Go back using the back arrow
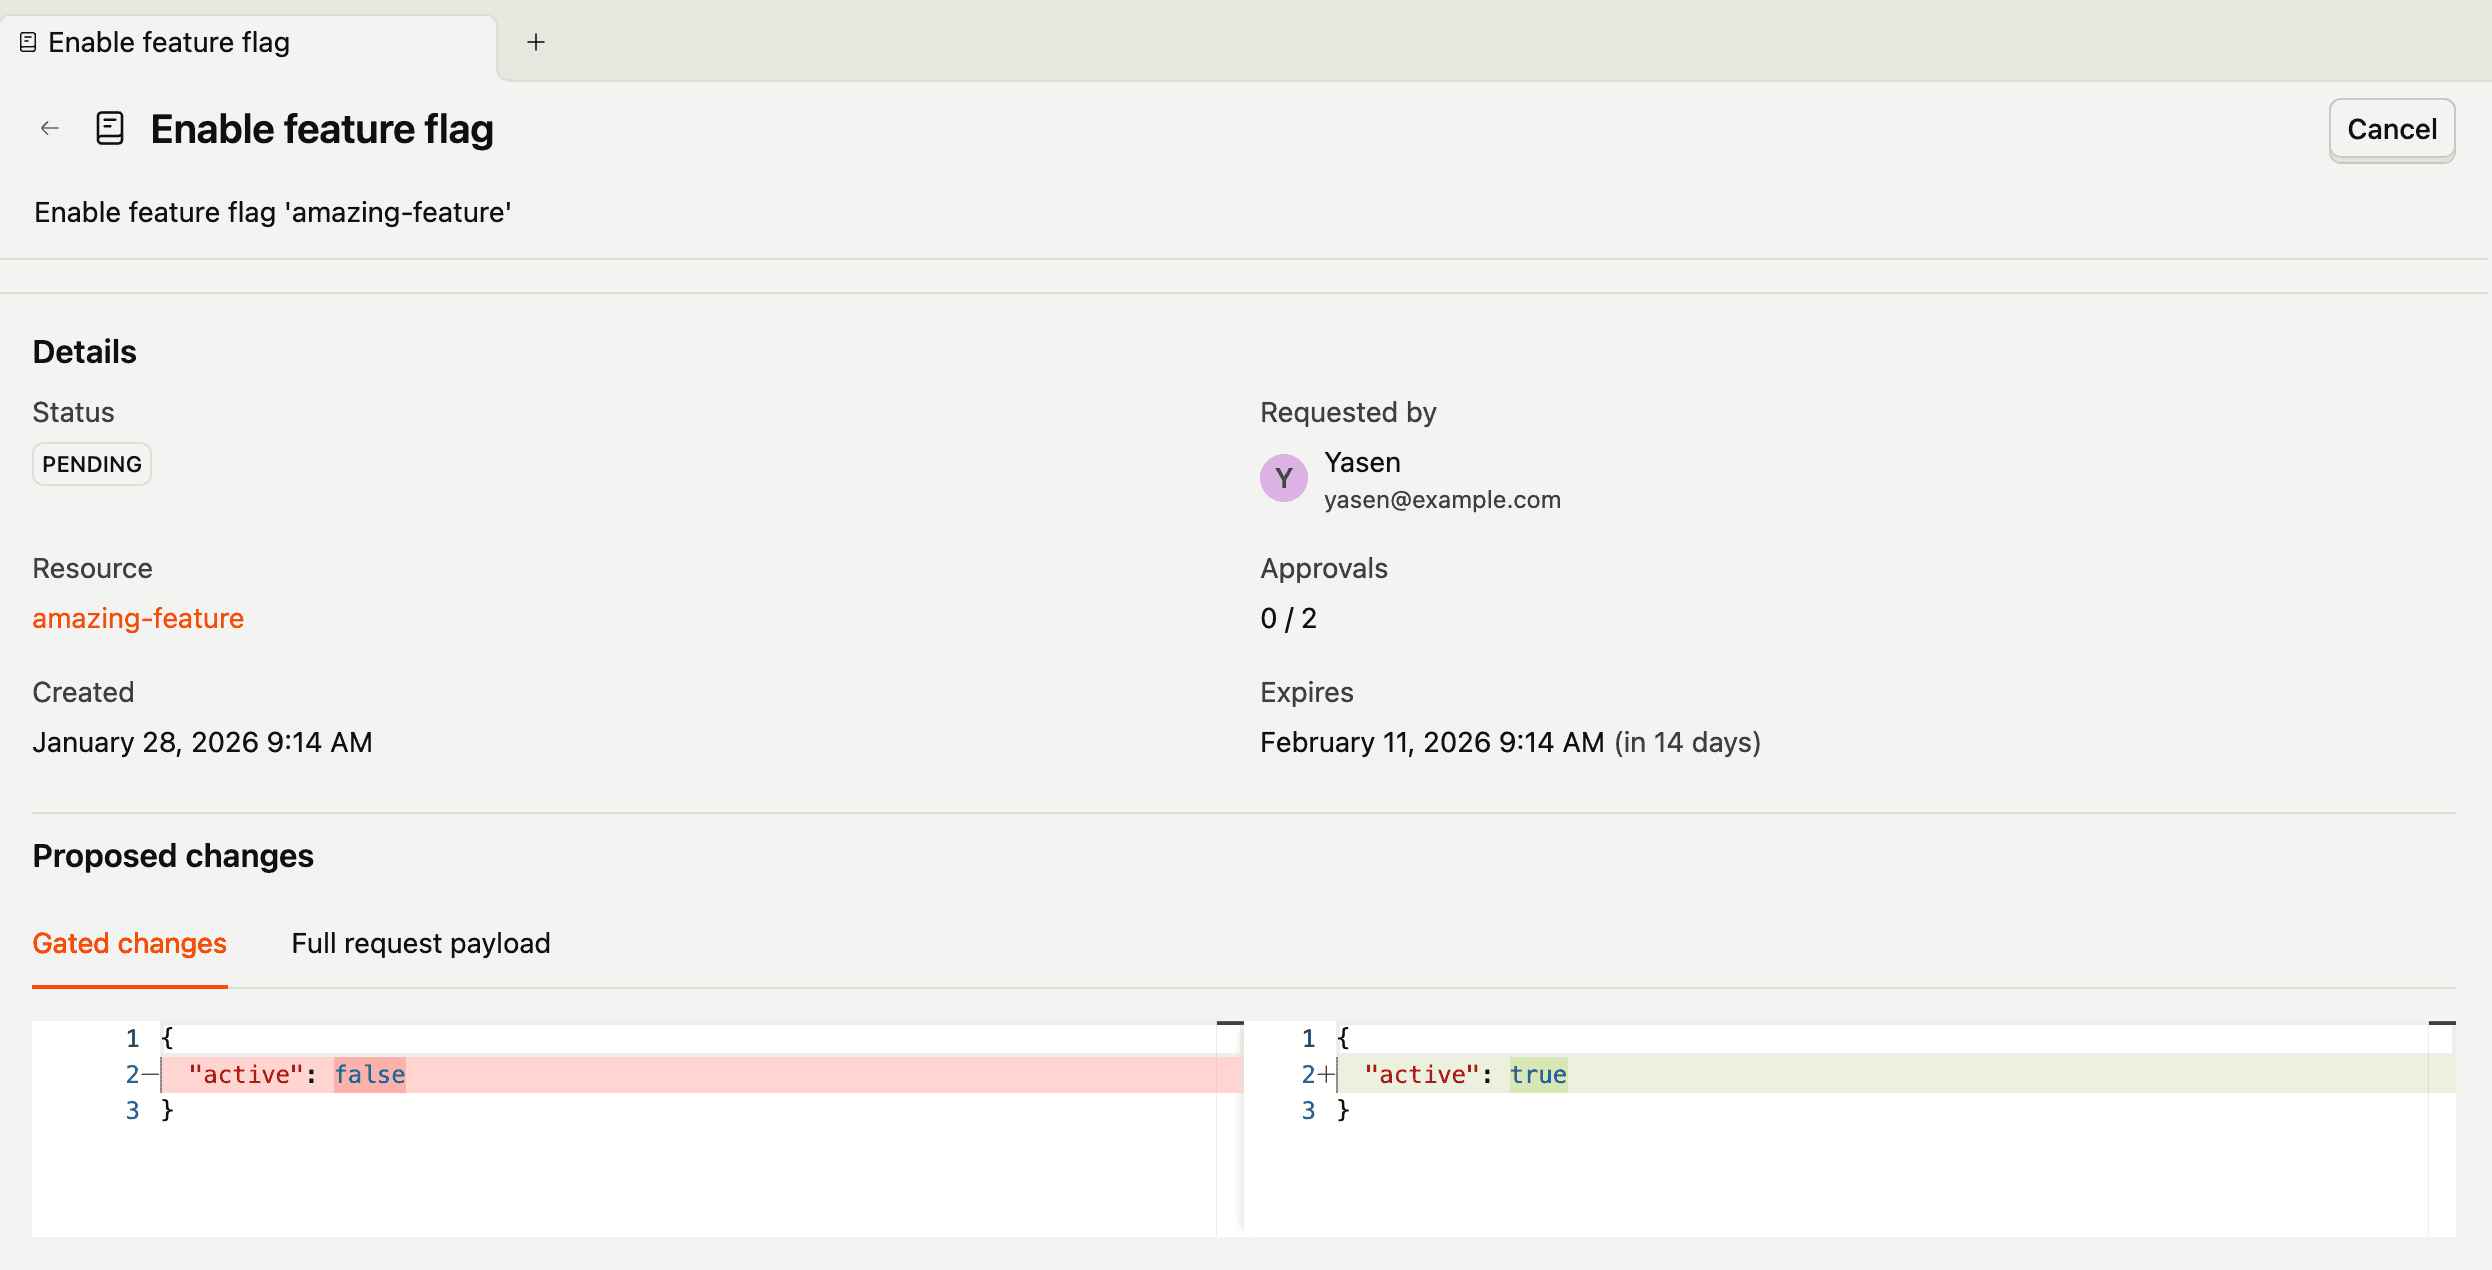This screenshot has width=2492, height=1270. tap(49, 128)
